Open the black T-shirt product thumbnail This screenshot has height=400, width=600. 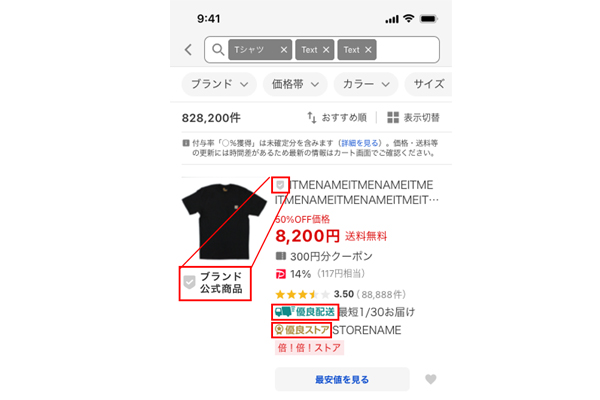coord(224,221)
